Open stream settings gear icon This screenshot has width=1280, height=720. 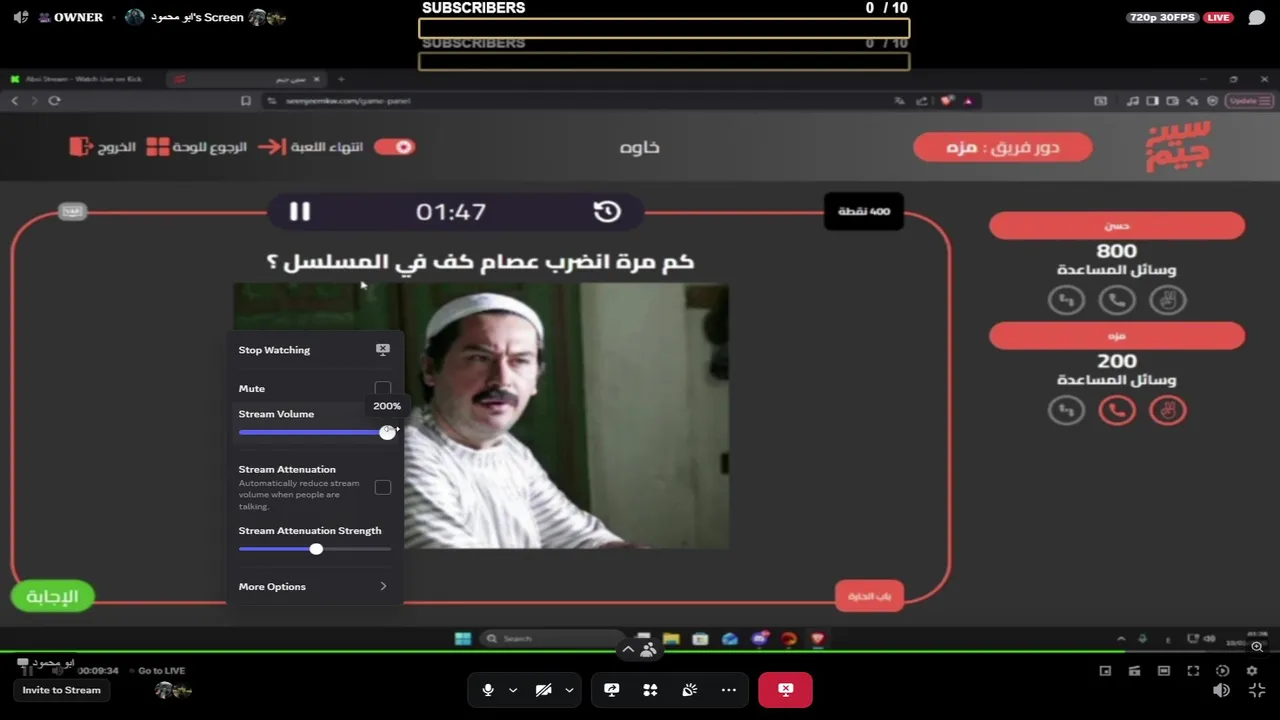pyautogui.click(x=1252, y=671)
